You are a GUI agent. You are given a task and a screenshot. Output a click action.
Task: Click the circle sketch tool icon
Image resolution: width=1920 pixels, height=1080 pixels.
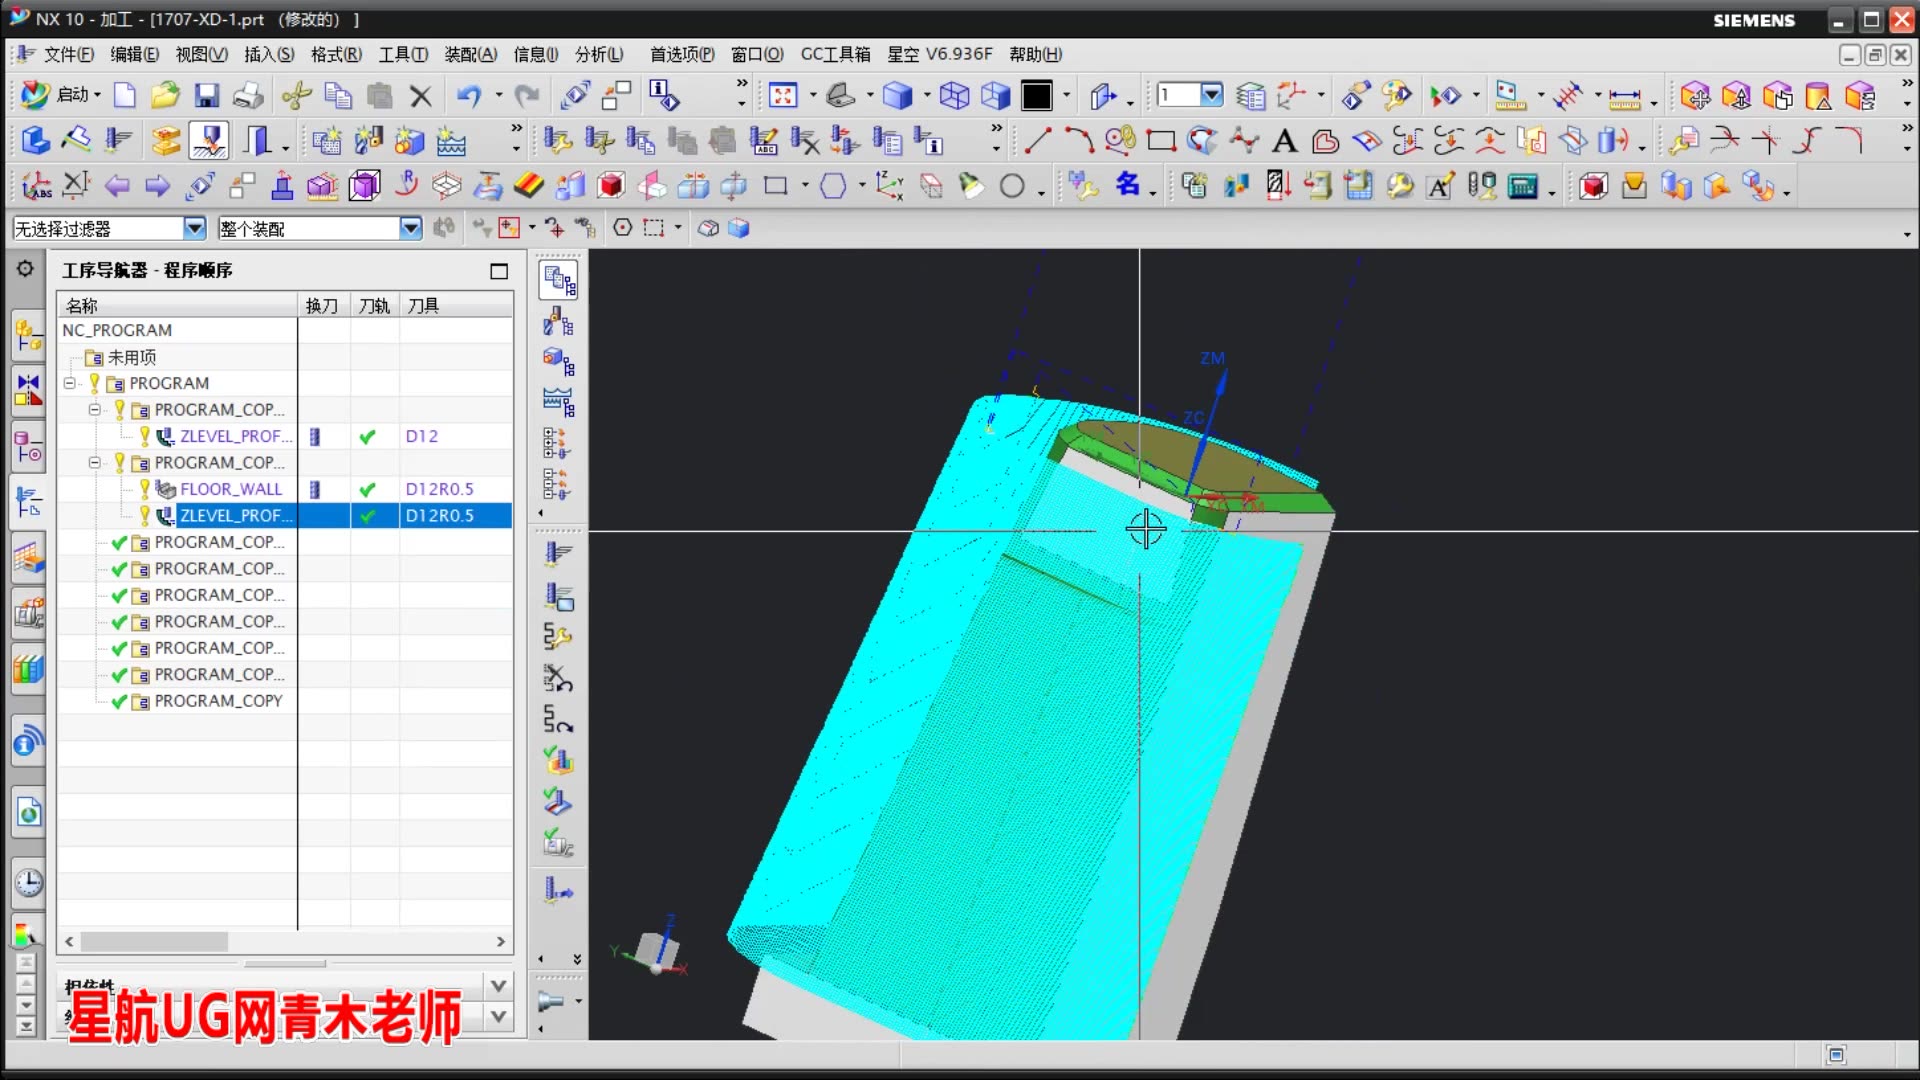tap(1012, 186)
